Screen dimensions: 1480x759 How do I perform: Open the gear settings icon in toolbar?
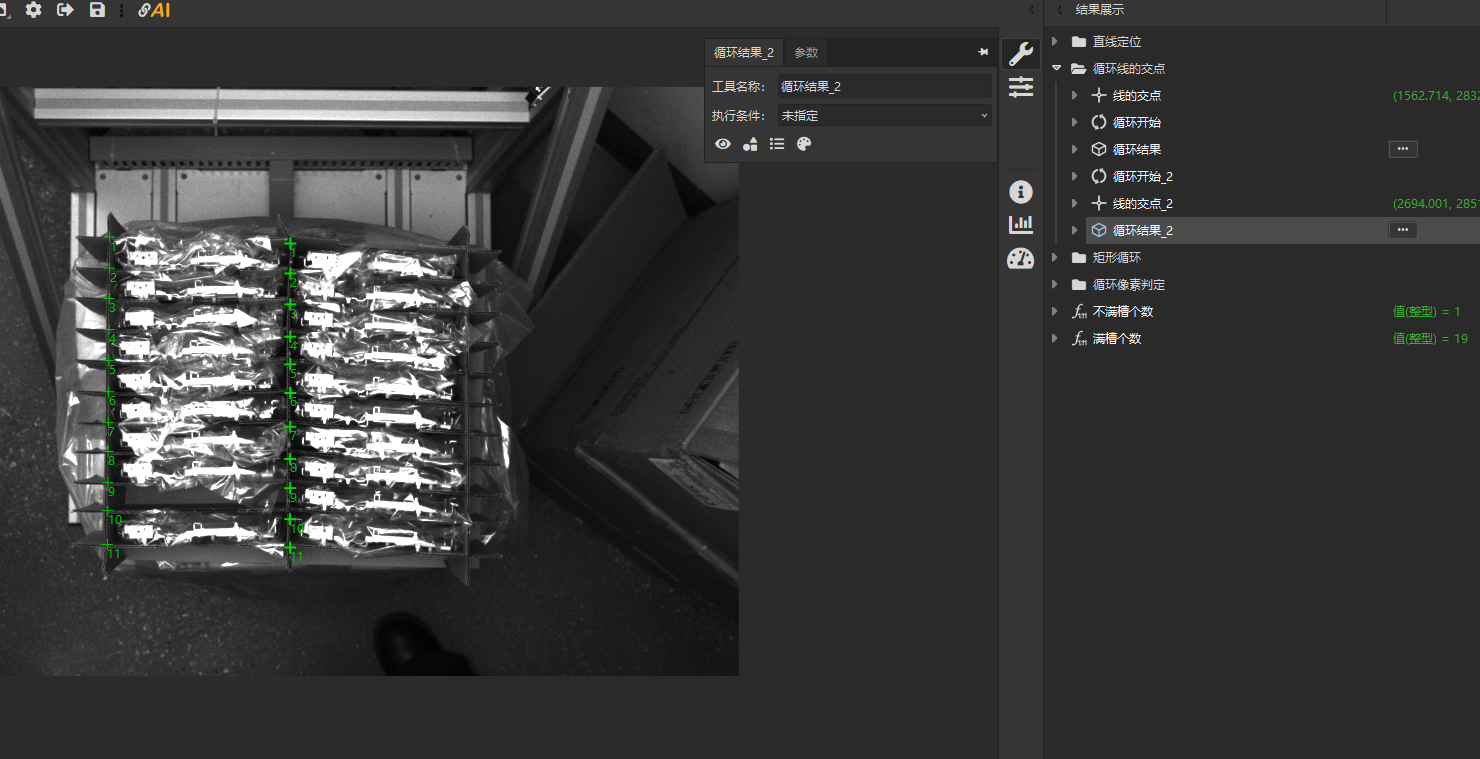pos(33,10)
